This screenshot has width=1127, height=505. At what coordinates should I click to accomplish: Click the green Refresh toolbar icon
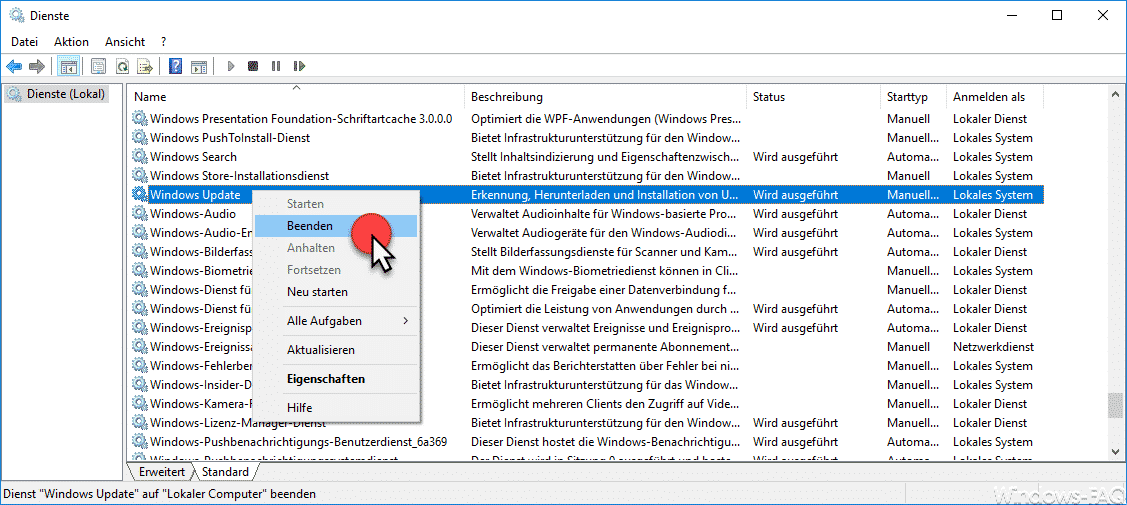pos(122,67)
